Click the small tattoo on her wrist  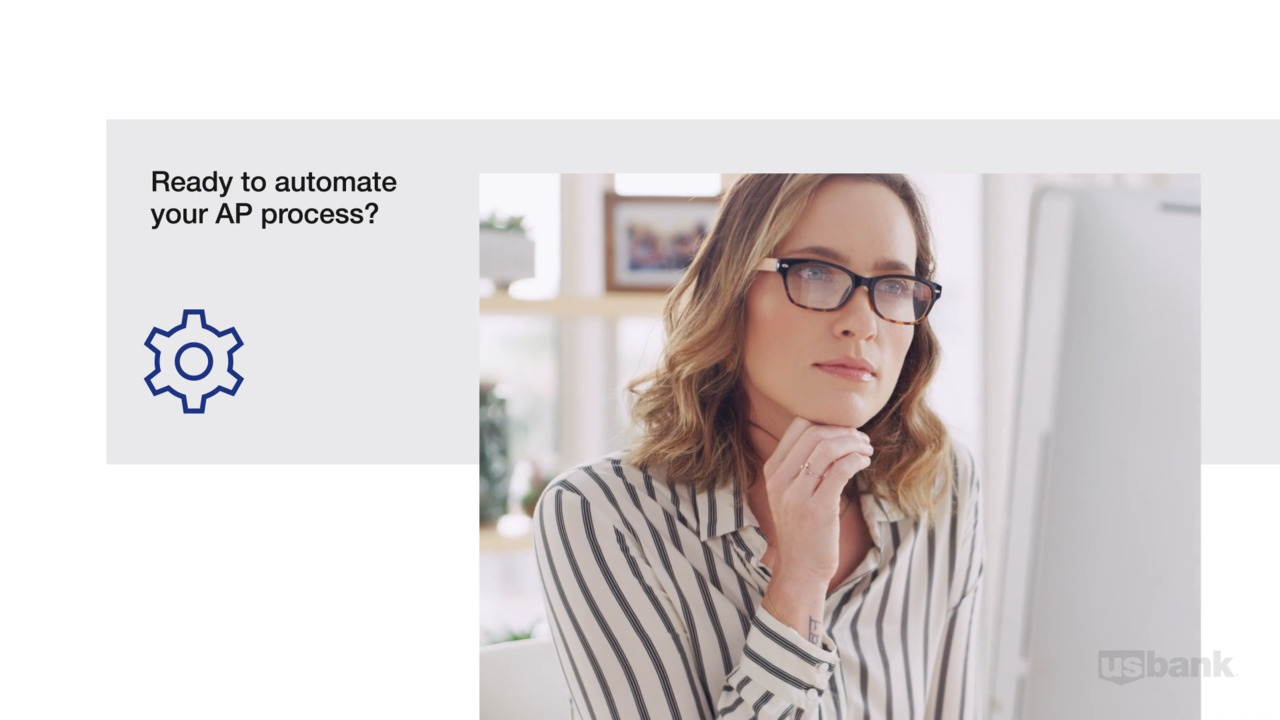pos(814,629)
